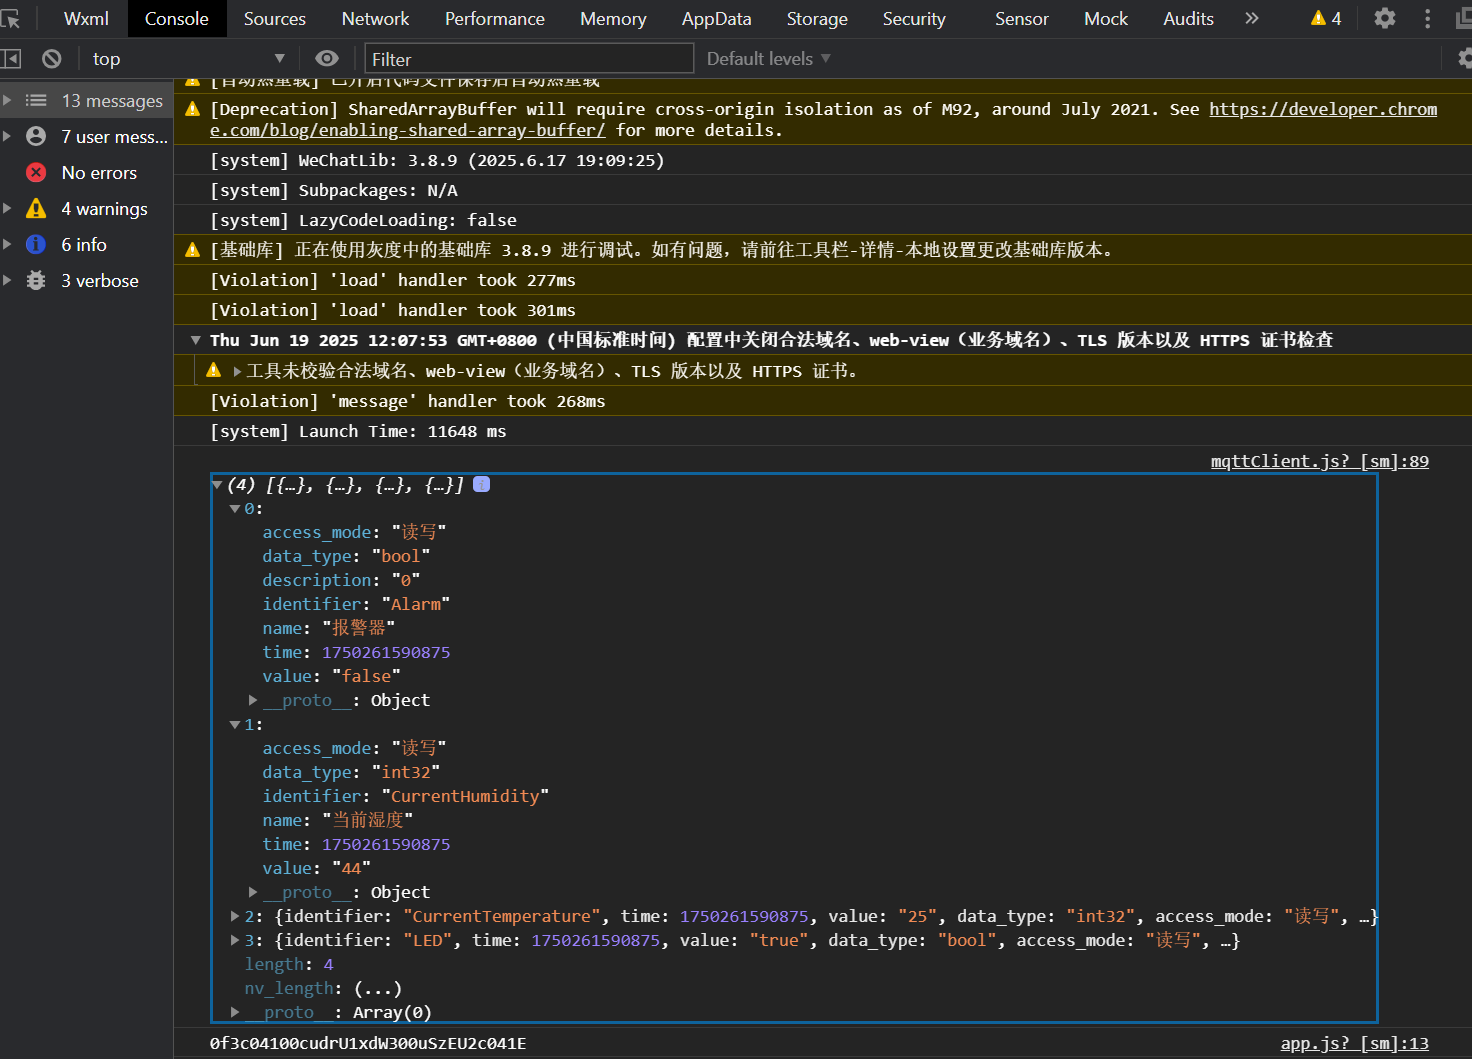
Task: Open the three-dot customize menu
Action: [1427, 18]
